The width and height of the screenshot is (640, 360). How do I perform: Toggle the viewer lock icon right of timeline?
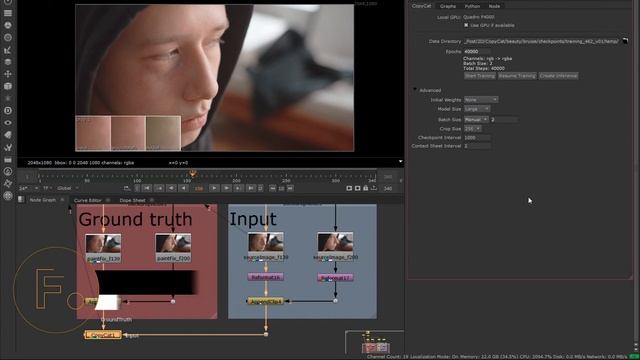366,188
